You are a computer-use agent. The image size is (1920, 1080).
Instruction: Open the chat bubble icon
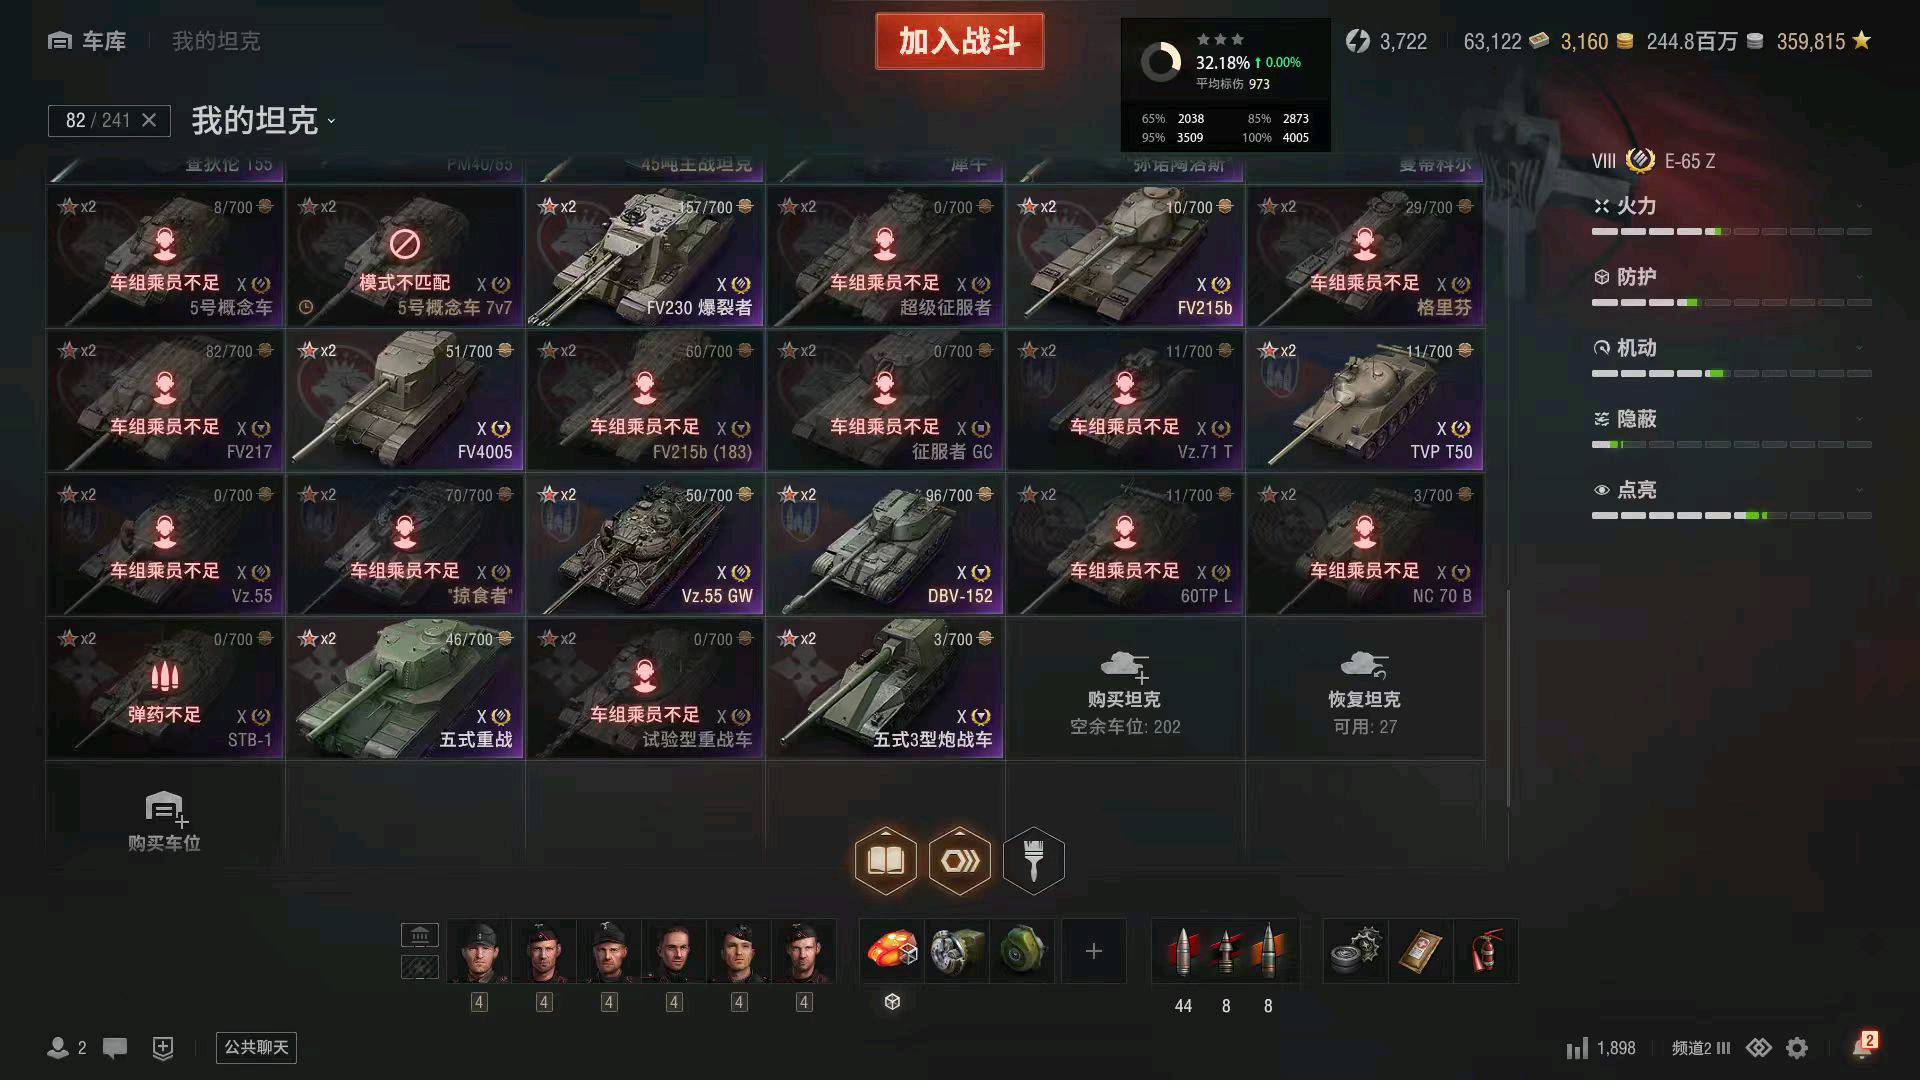click(115, 1048)
